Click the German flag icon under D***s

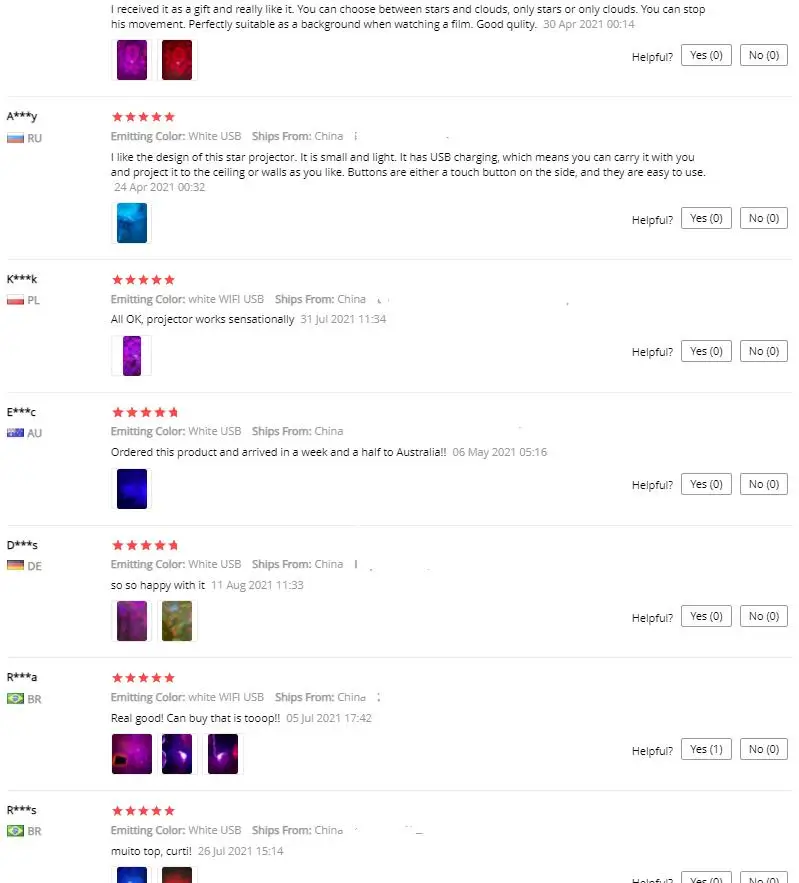point(15,566)
